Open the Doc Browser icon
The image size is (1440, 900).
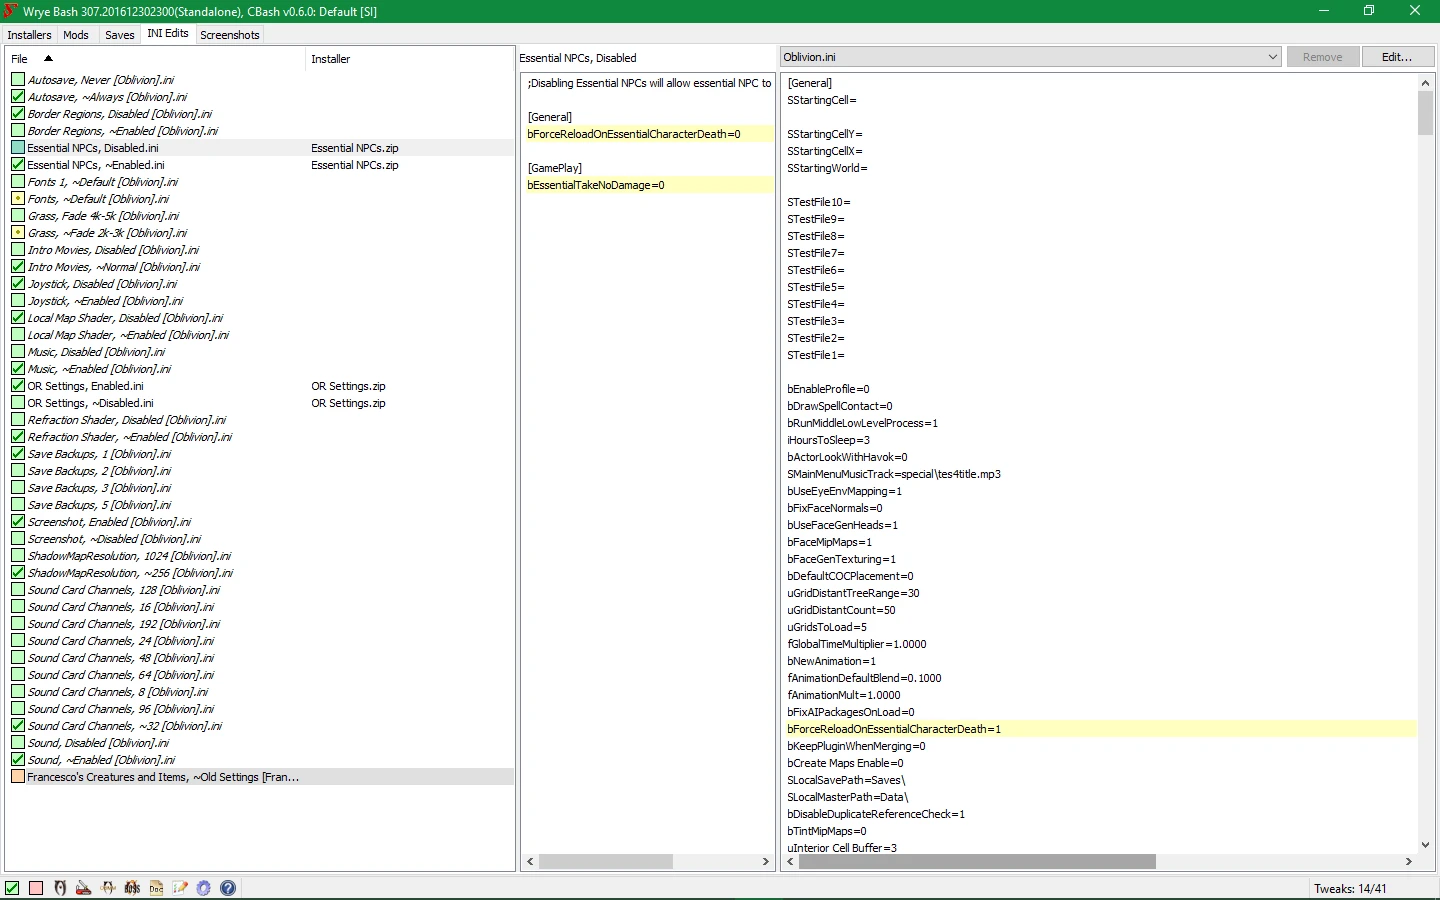click(156, 888)
